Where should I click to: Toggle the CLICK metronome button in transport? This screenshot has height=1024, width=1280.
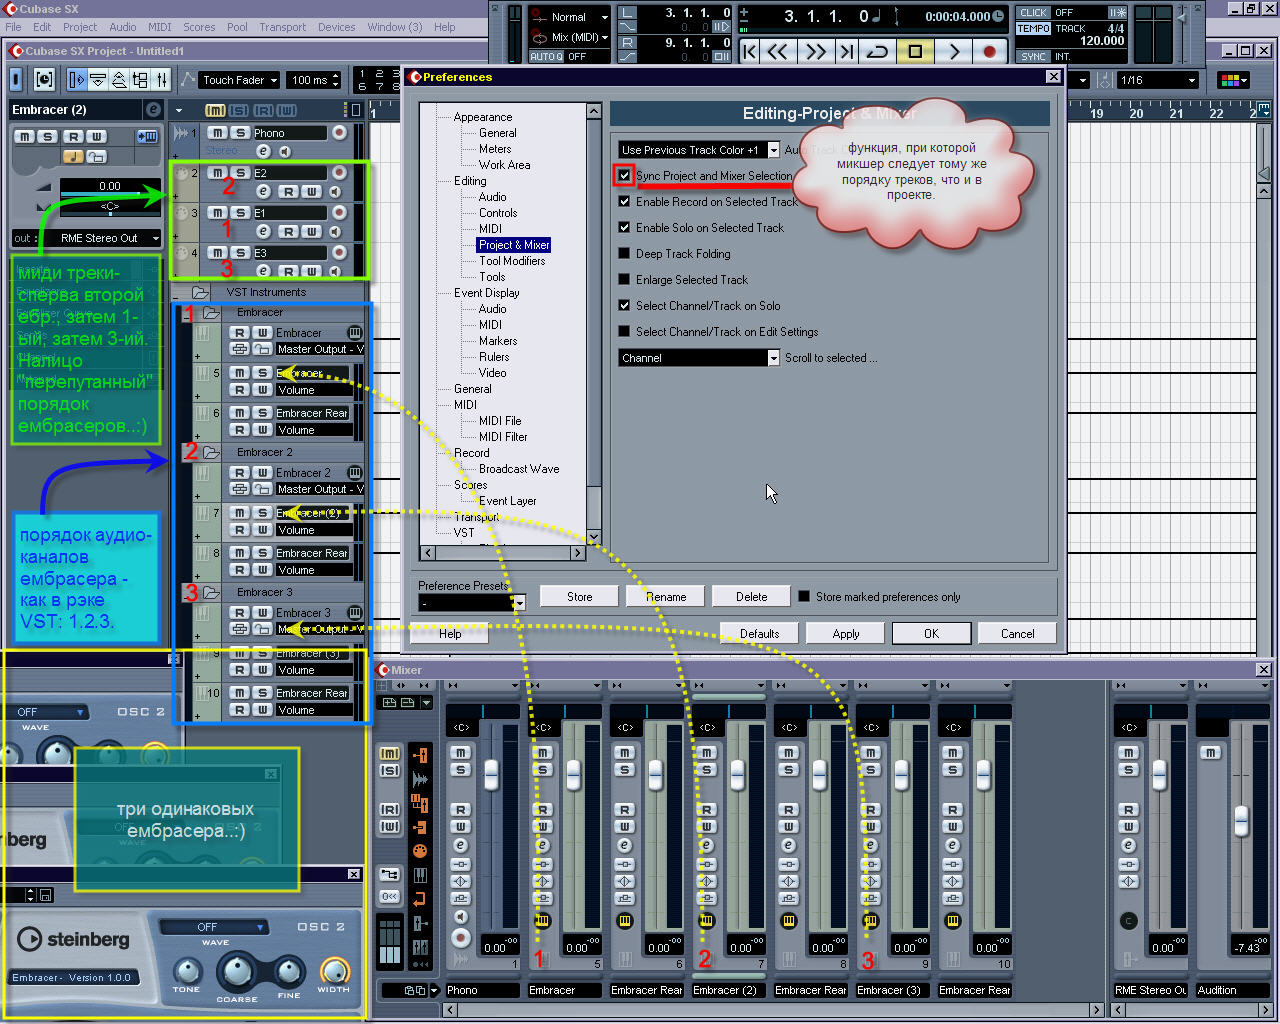tap(1033, 13)
